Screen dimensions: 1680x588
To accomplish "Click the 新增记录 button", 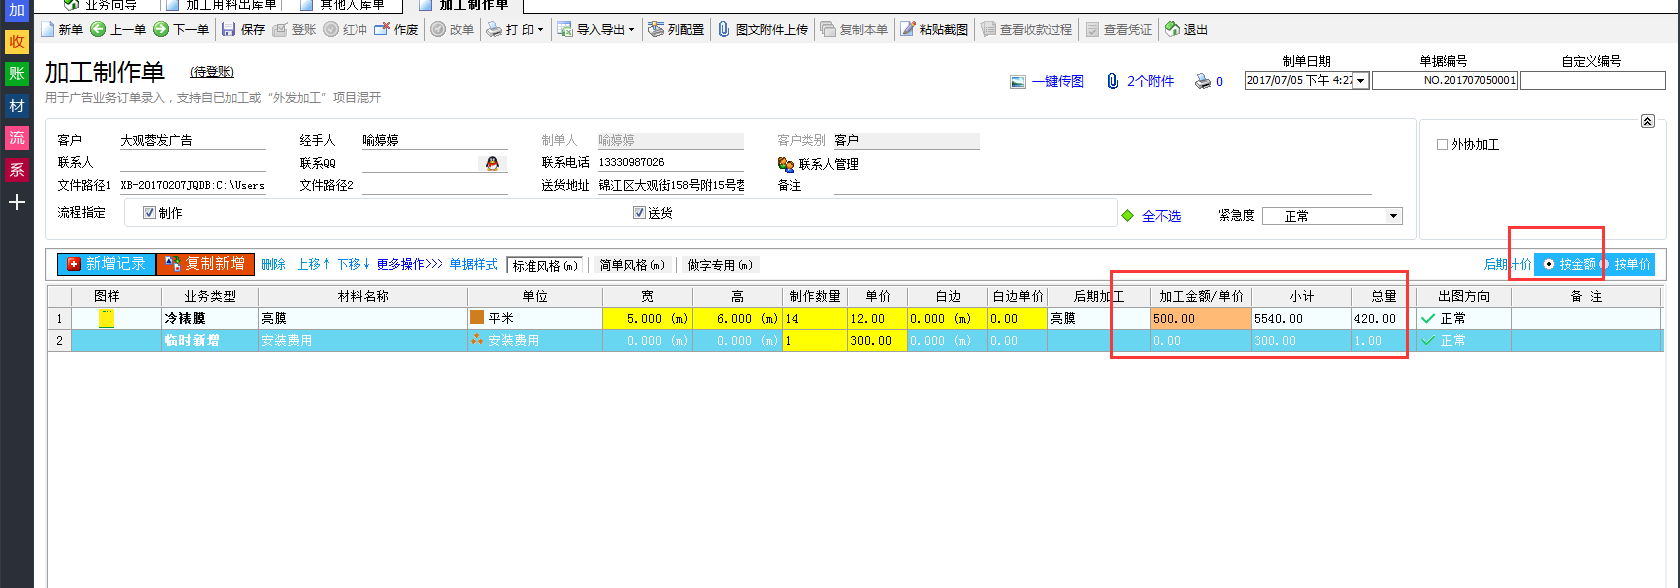I will tap(106, 264).
